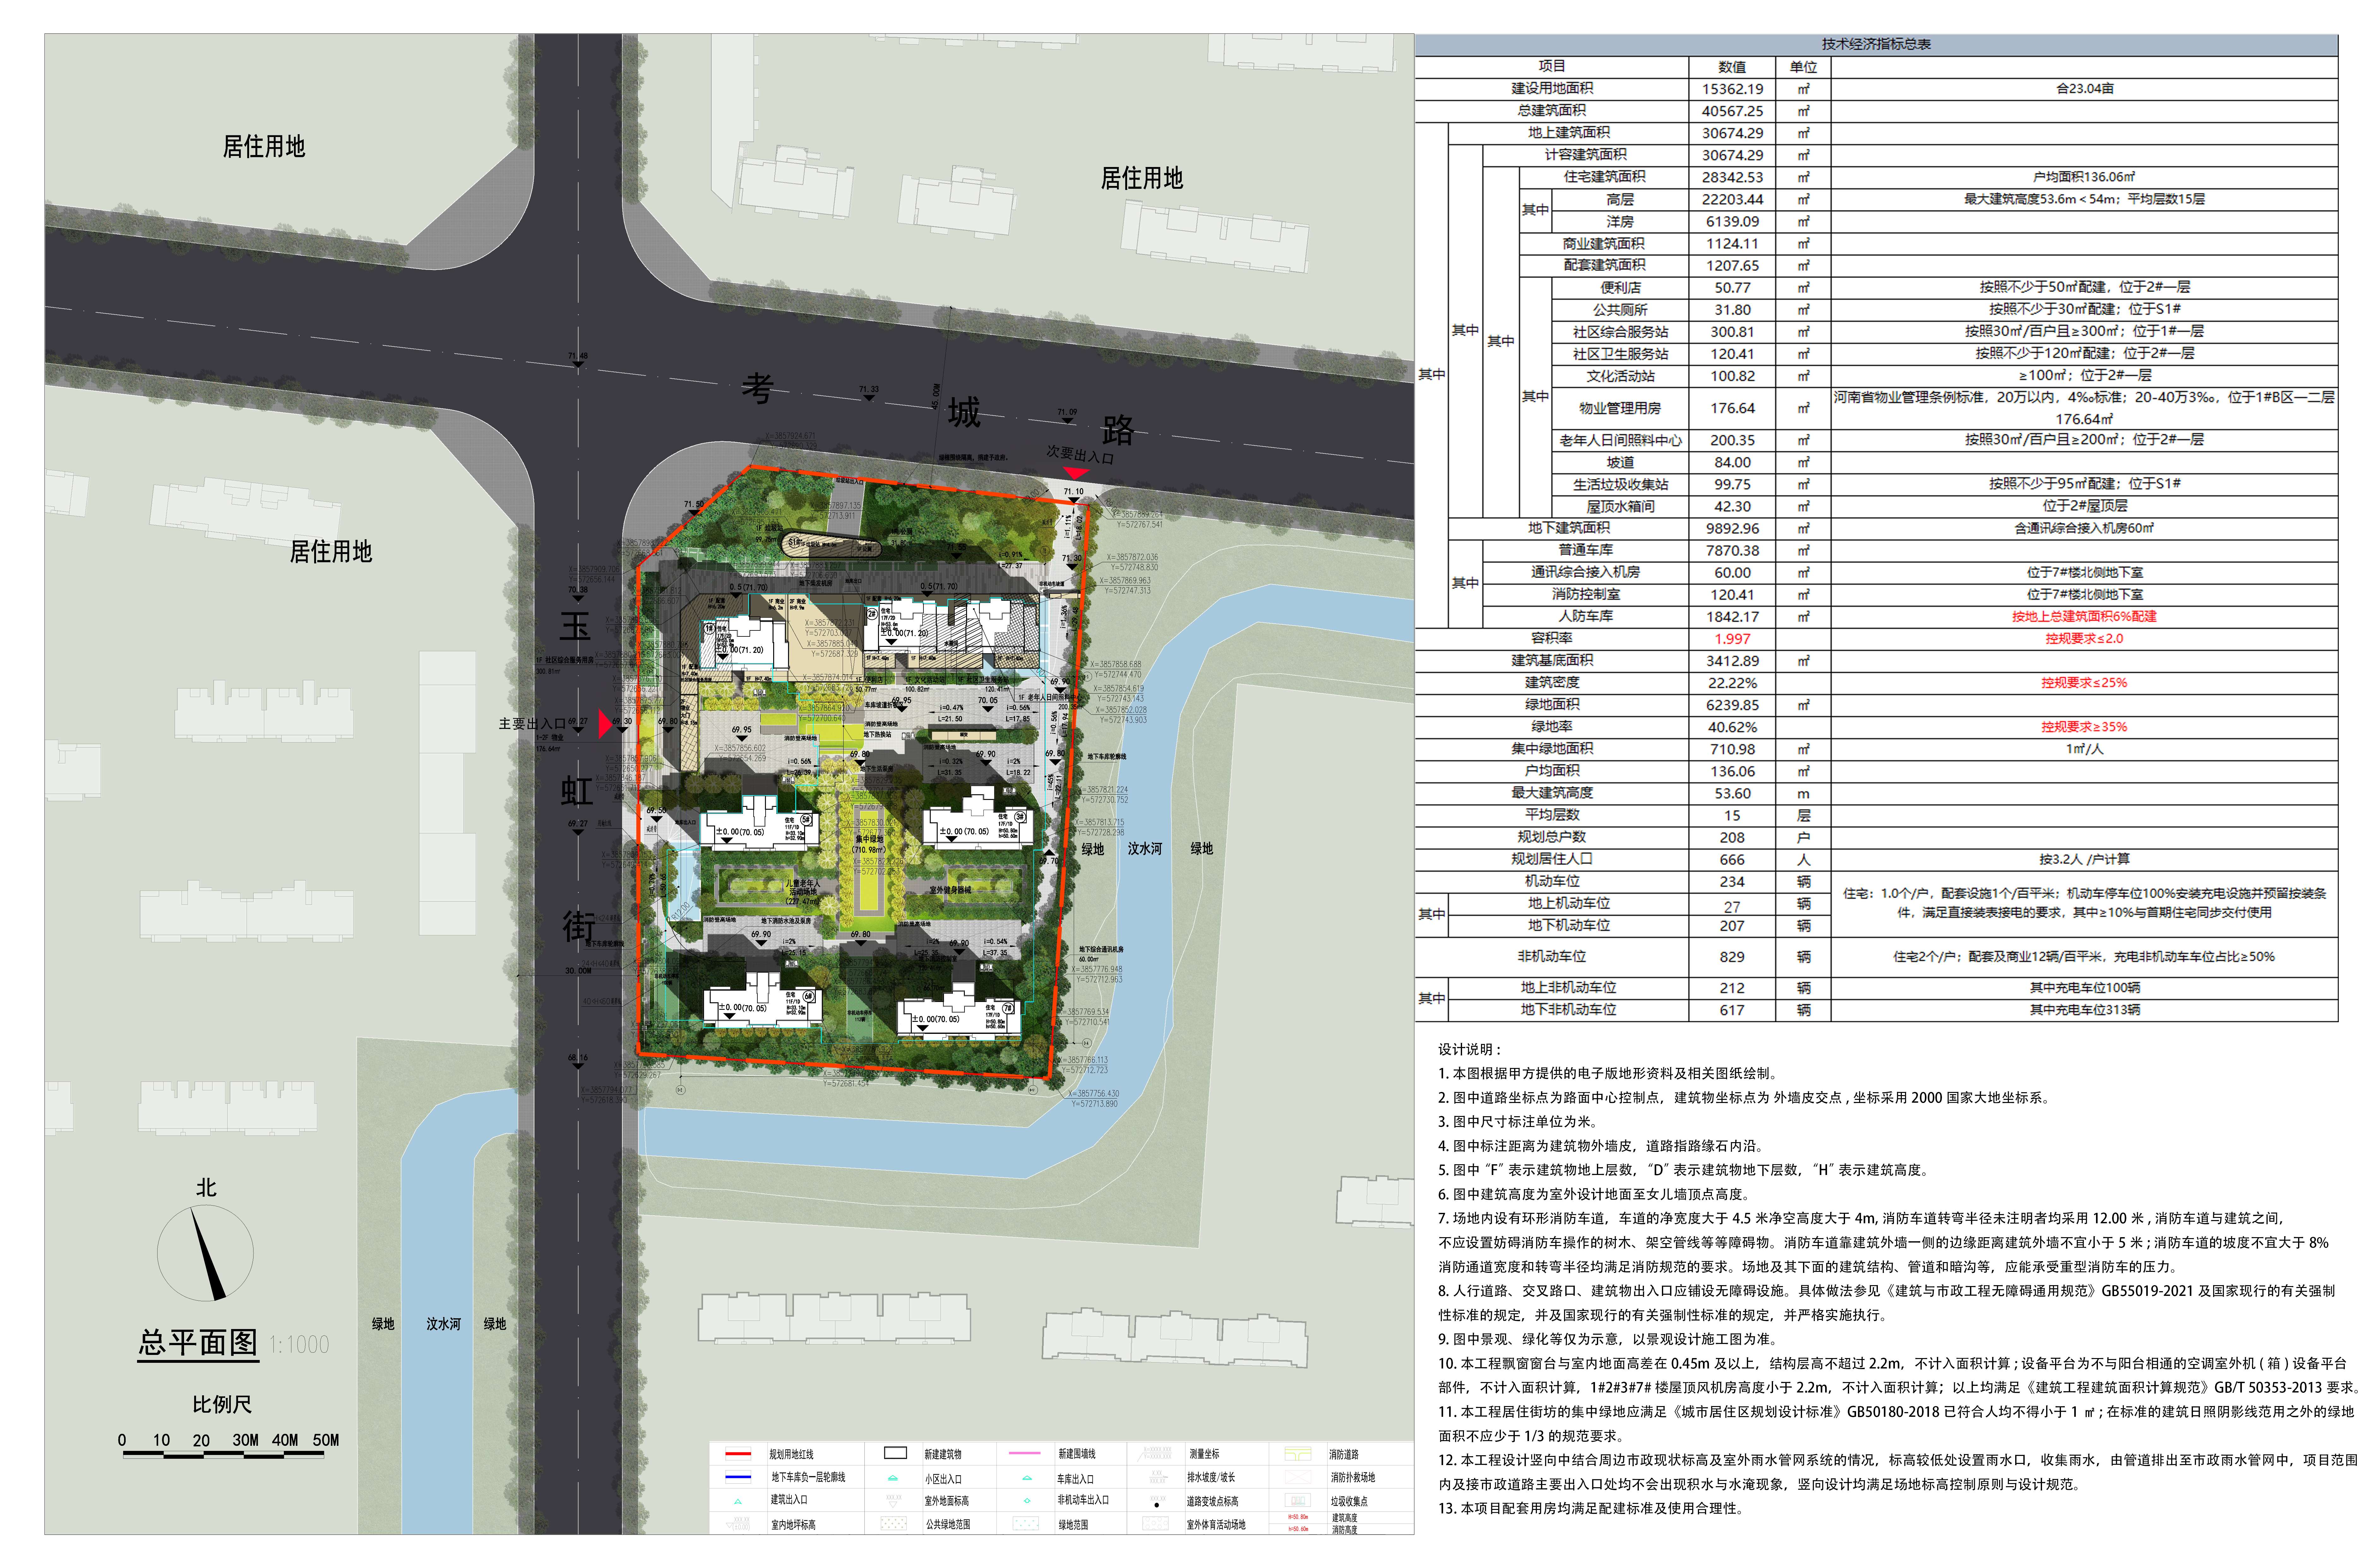
Task: Select the 消防扑救场地 legend symbol
Action: tap(1298, 1477)
